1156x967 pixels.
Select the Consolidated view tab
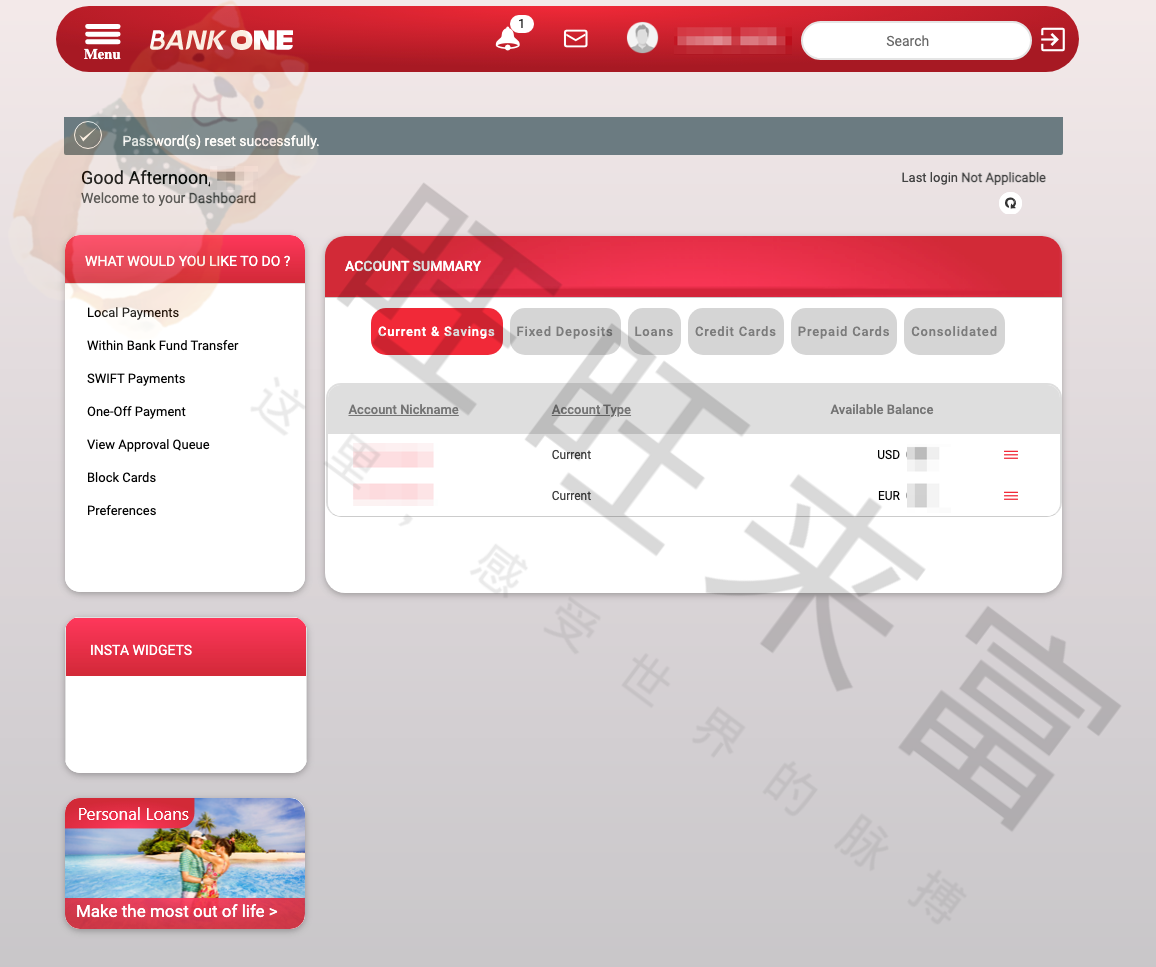pyautogui.click(x=953, y=331)
